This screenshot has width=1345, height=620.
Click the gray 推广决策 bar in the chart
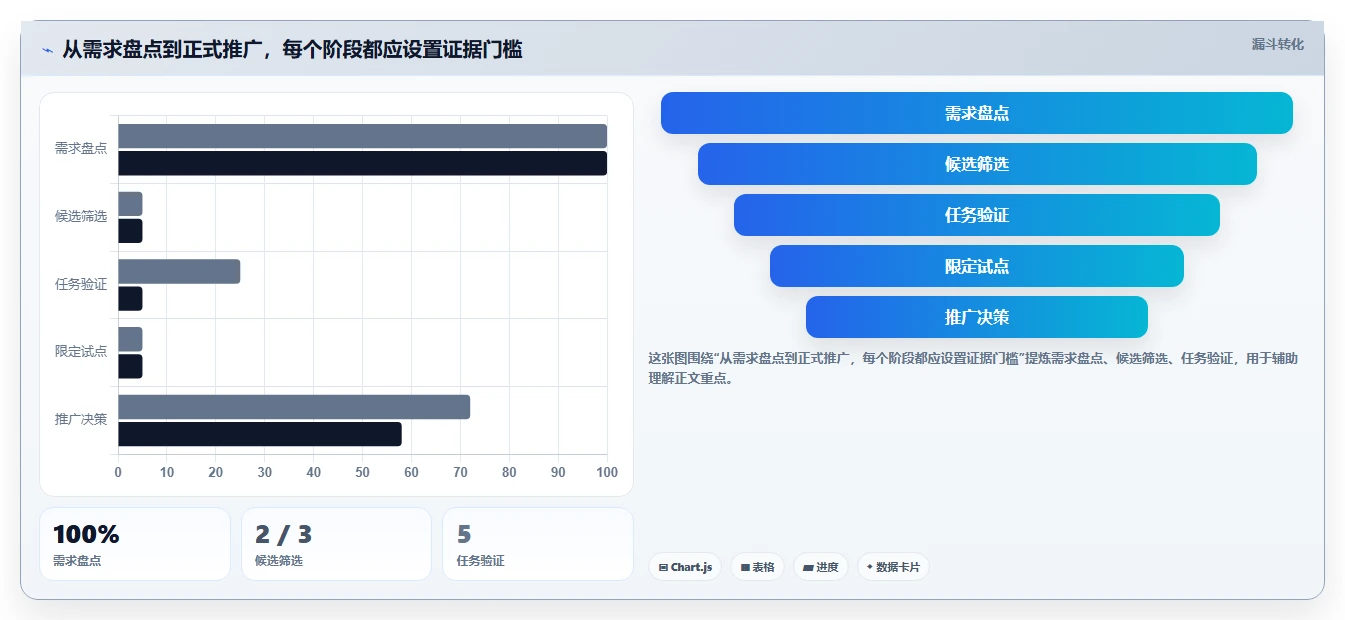pyautogui.click(x=294, y=407)
